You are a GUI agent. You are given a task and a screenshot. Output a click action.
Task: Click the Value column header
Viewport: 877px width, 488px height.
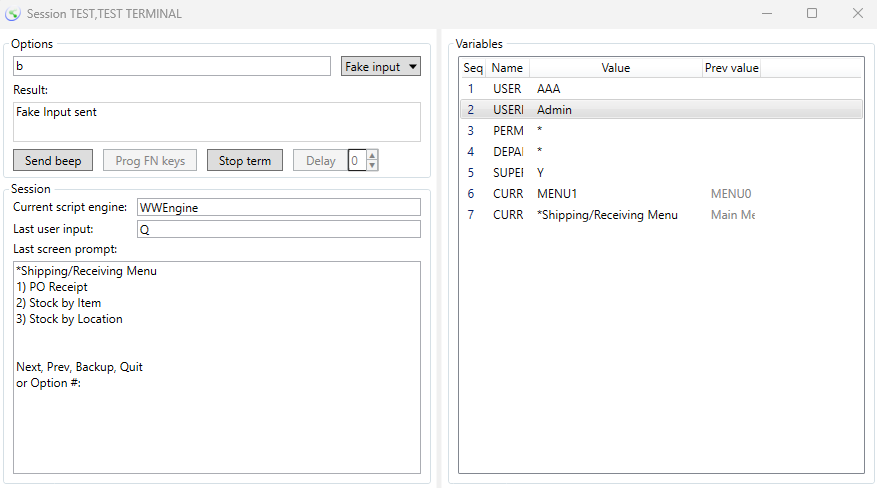[x=615, y=68]
